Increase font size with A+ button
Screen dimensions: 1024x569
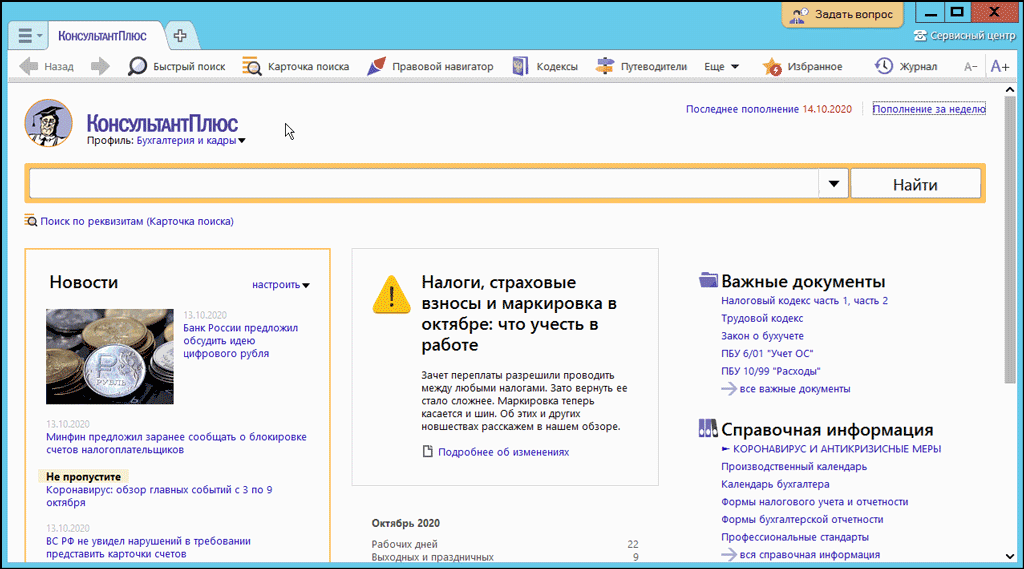click(1000, 66)
